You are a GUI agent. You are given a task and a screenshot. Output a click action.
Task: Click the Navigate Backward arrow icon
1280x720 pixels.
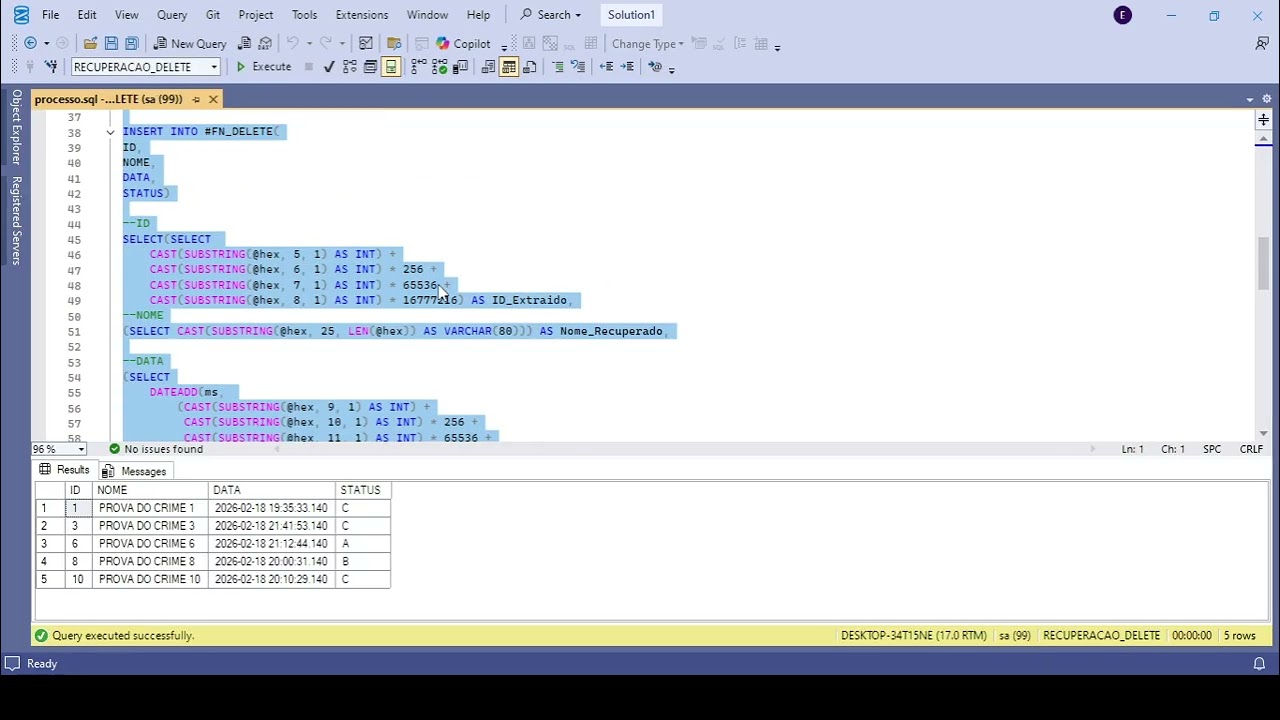pos(30,43)
